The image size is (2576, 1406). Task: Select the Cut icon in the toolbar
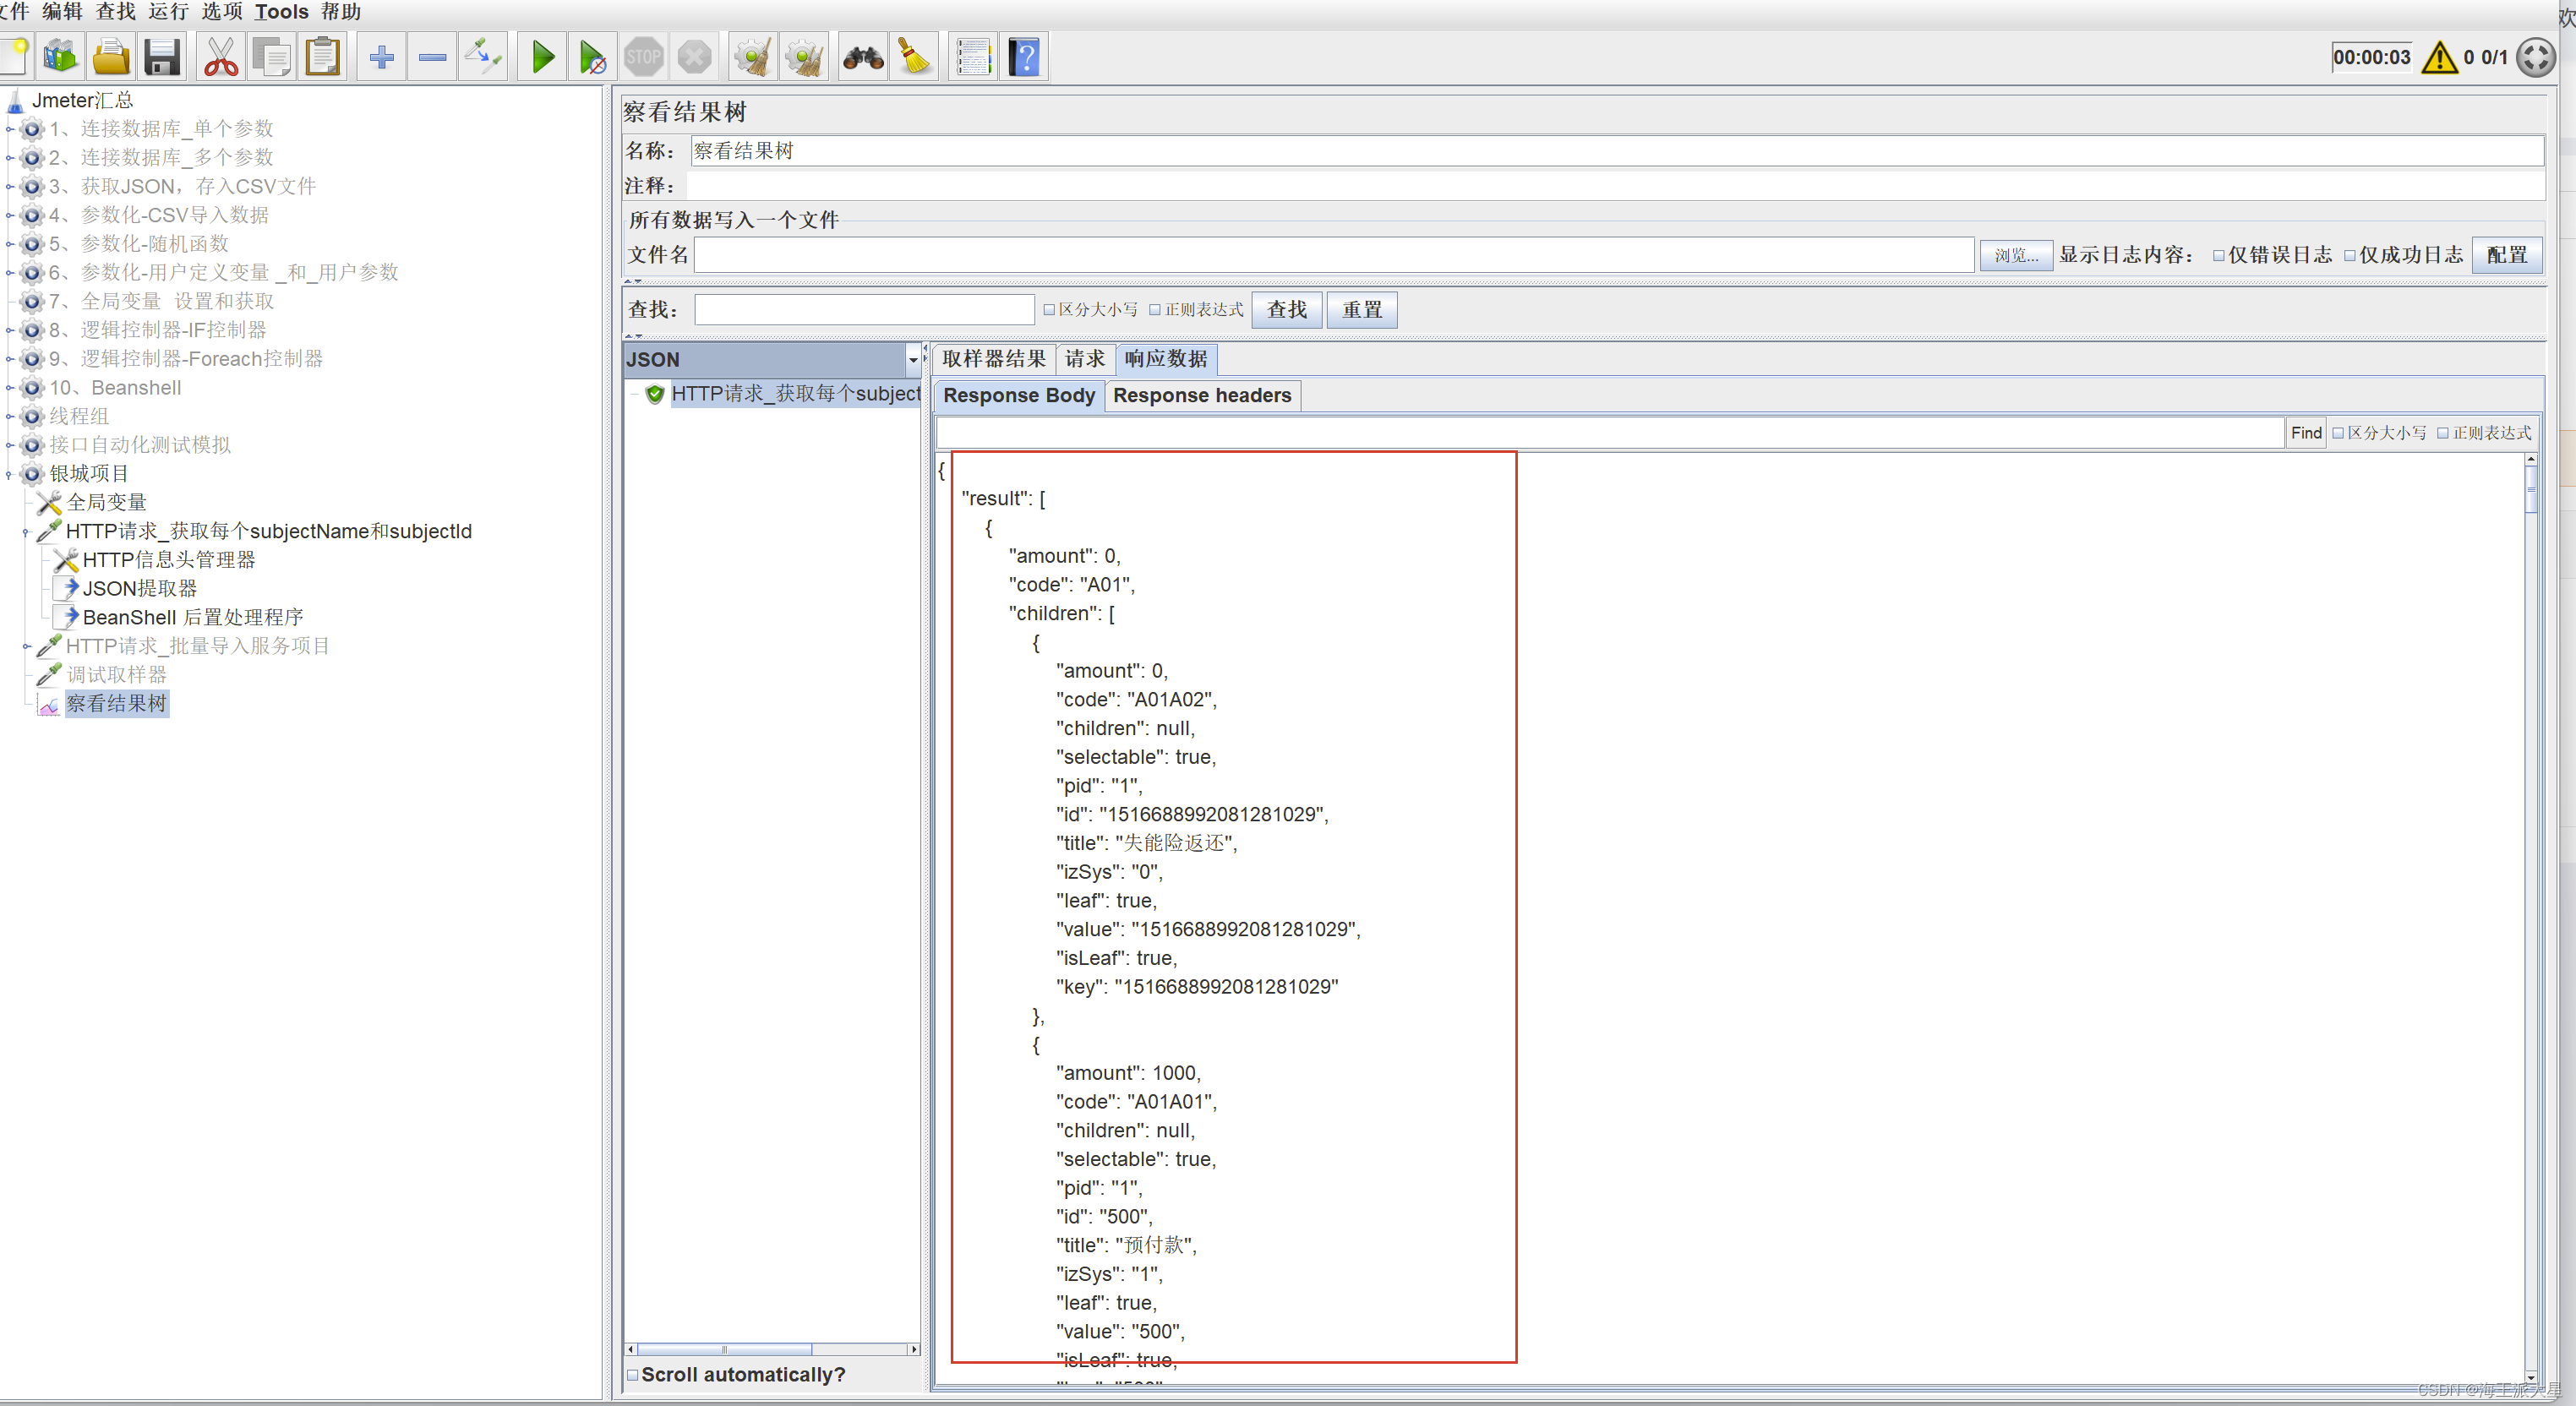pyautogui.click(x=219, y=56)
